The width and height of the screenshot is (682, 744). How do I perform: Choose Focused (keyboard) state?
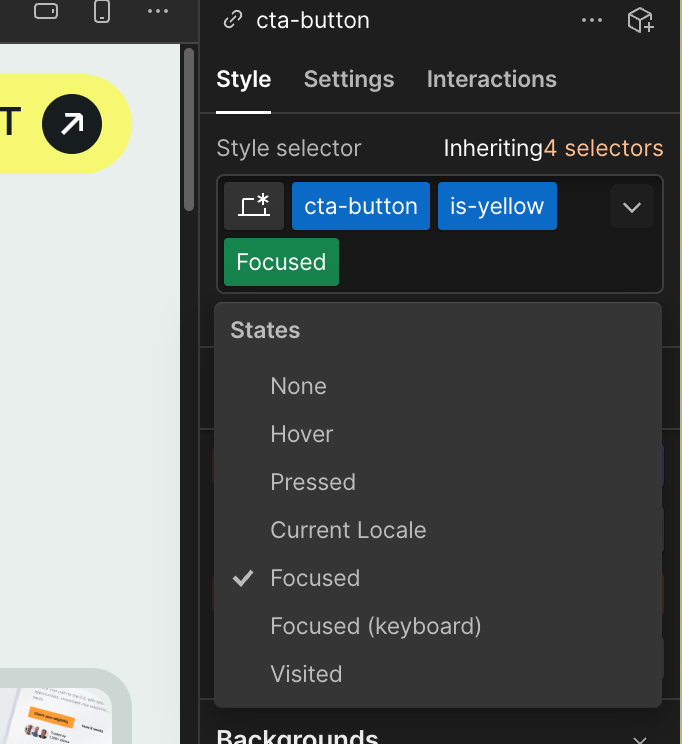click(438, 626)
